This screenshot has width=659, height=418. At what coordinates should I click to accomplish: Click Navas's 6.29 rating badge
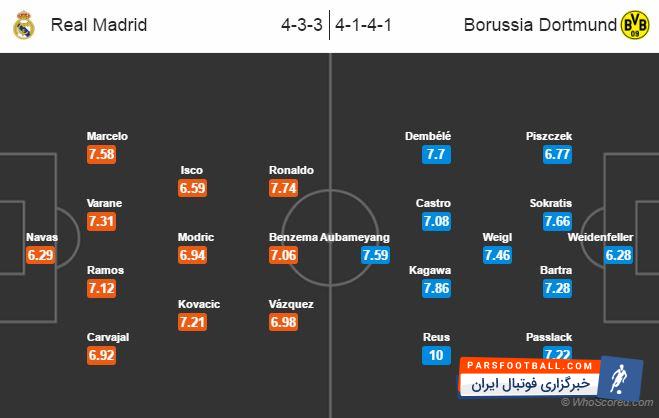coord(41,256)
